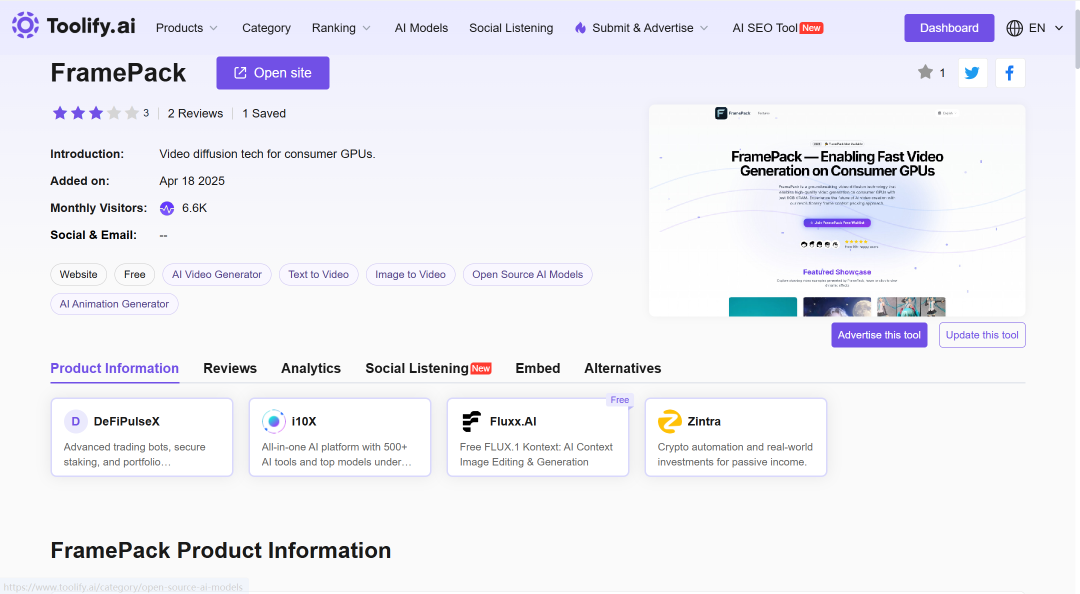Click Update this tool button
Viewport: 1080px width, 594px height.
tap(982, 335)
